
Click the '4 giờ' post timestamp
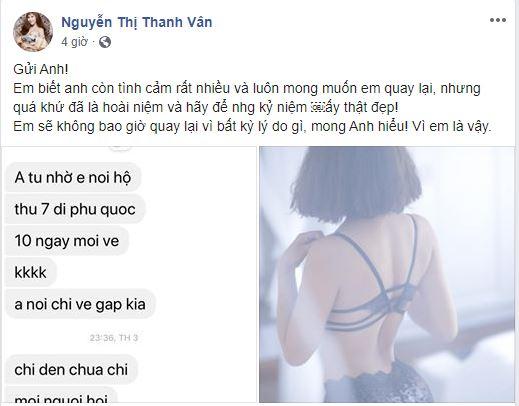(74, 42)
